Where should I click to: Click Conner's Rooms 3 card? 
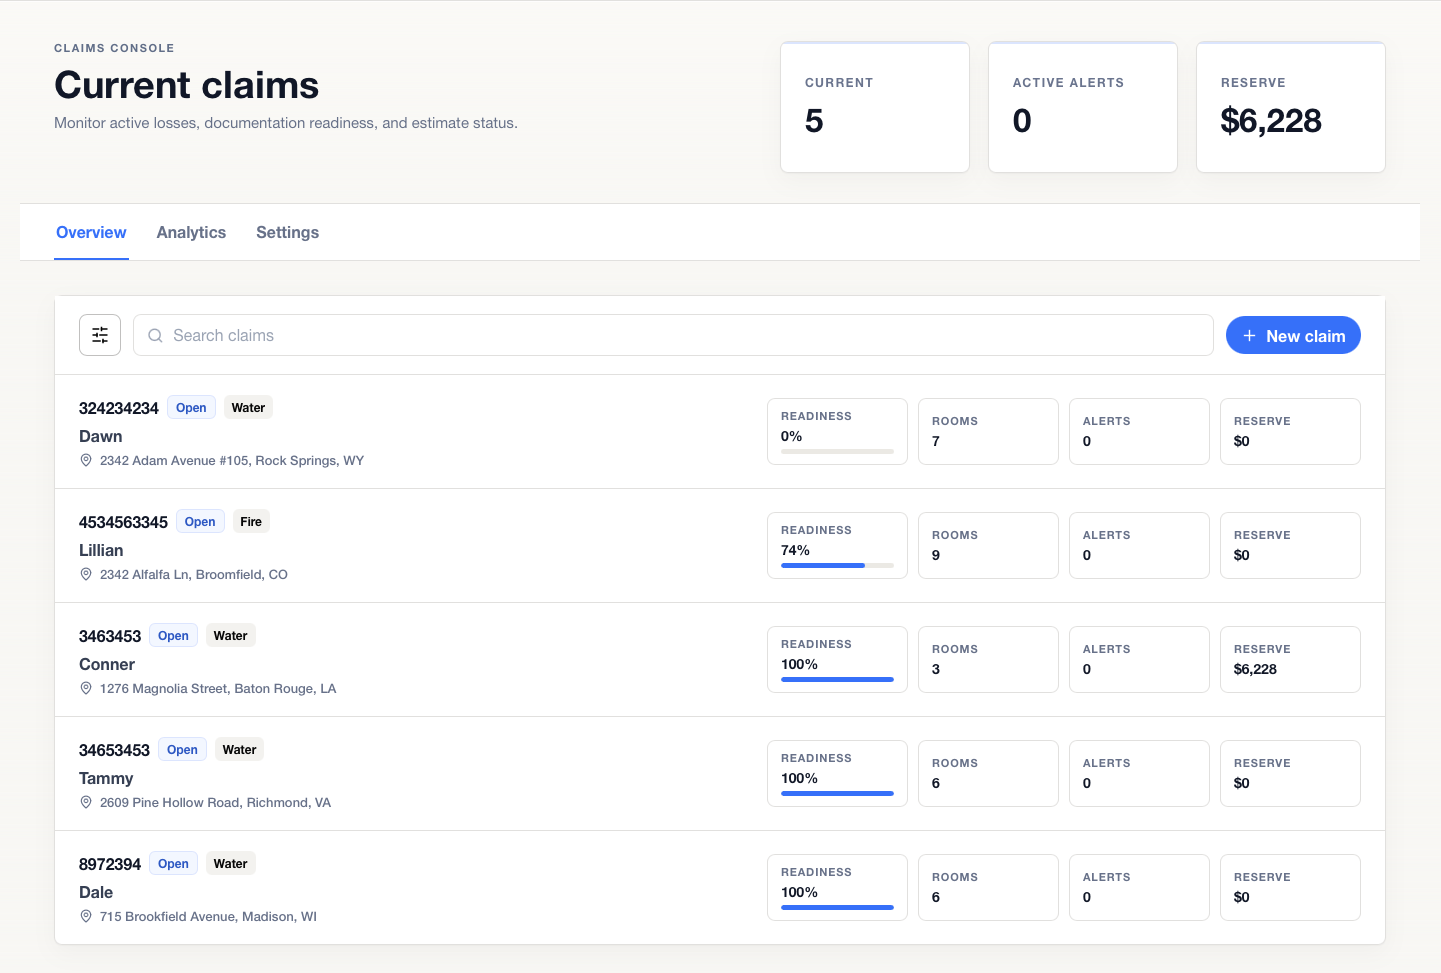pyautogui.click(x=988, y=660)
